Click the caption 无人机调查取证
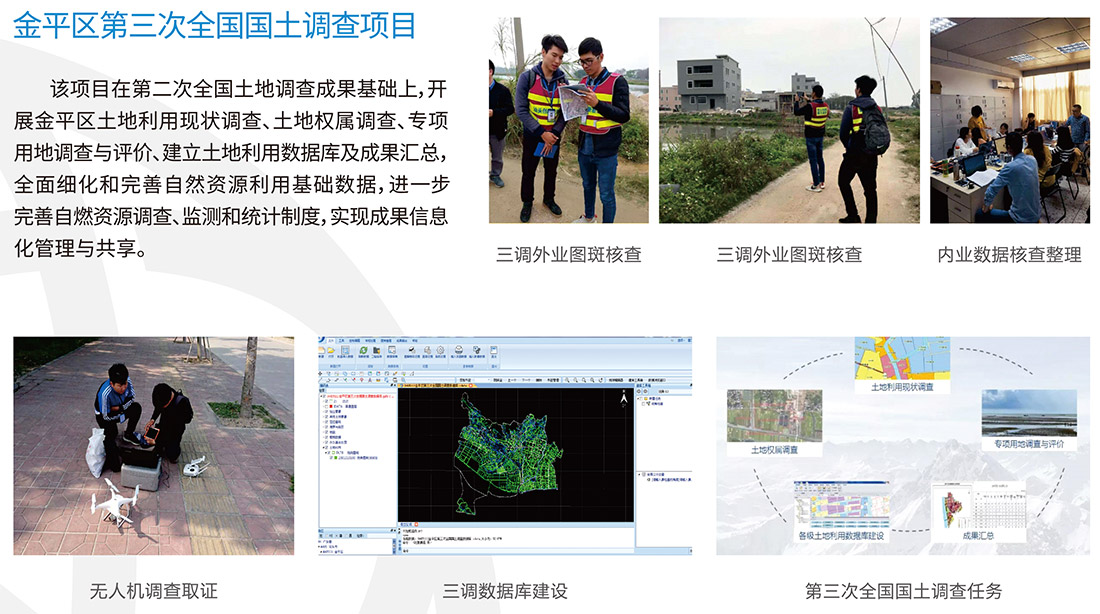Screen dimensions: 1100x614 [154, 591]
